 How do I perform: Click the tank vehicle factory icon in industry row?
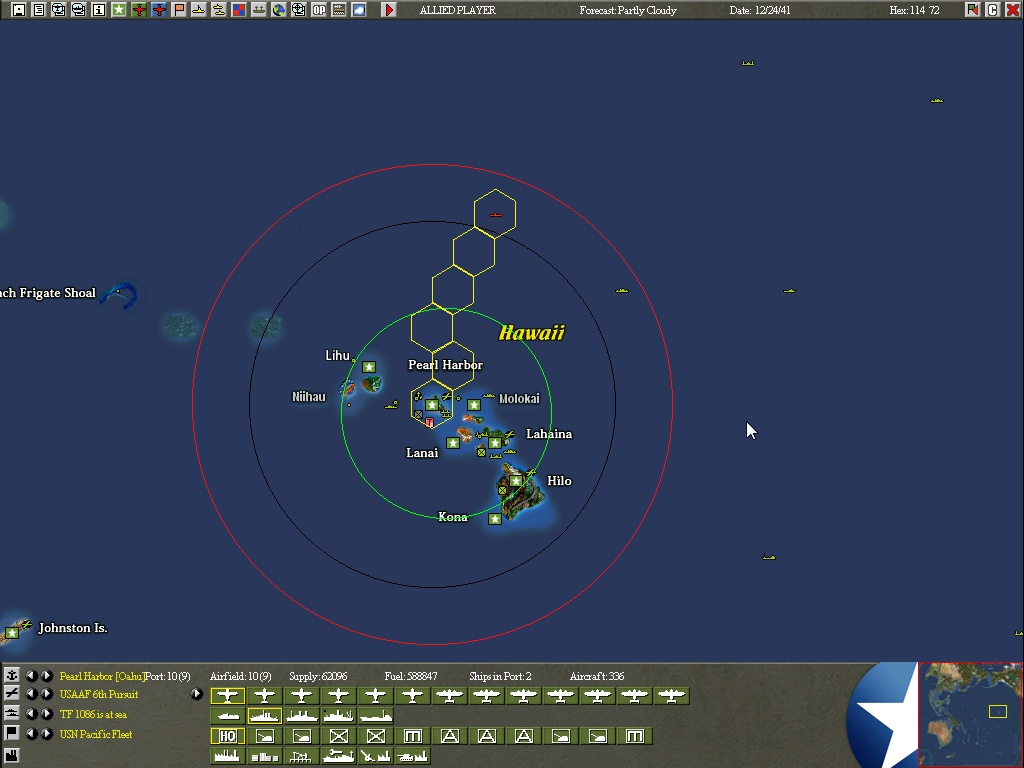pos(412,756)
